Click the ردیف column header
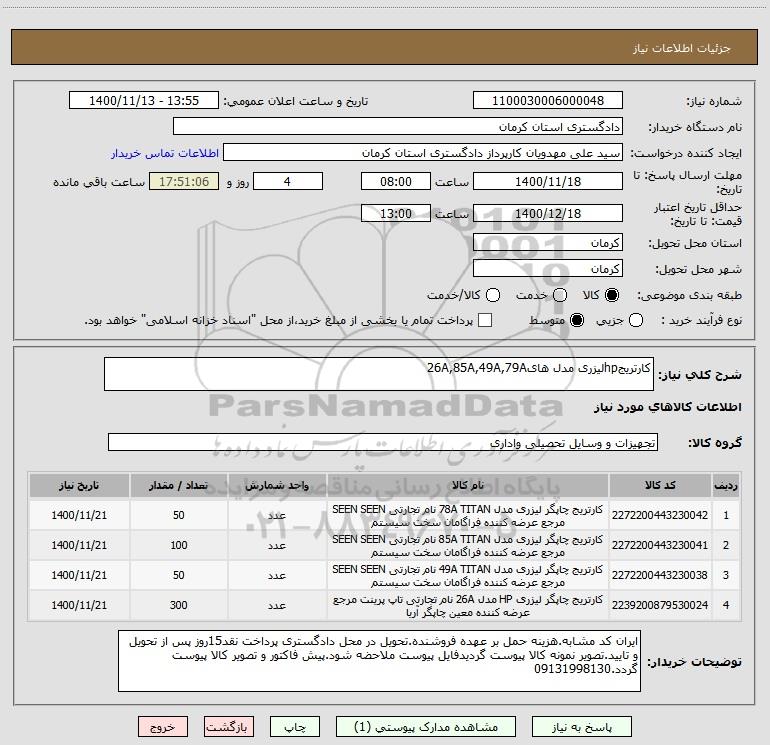This screenshot has height=745, width=770. click(726, 485)
